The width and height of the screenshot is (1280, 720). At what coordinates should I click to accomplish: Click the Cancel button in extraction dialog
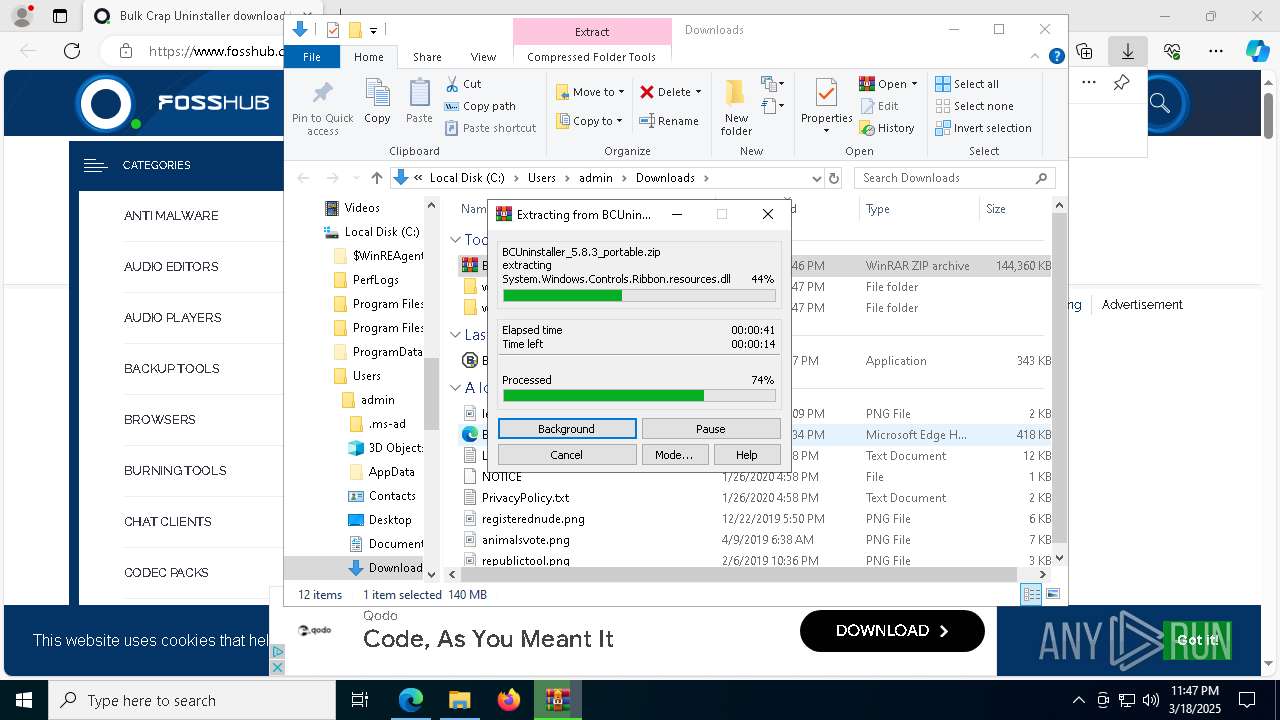[567, 455]
